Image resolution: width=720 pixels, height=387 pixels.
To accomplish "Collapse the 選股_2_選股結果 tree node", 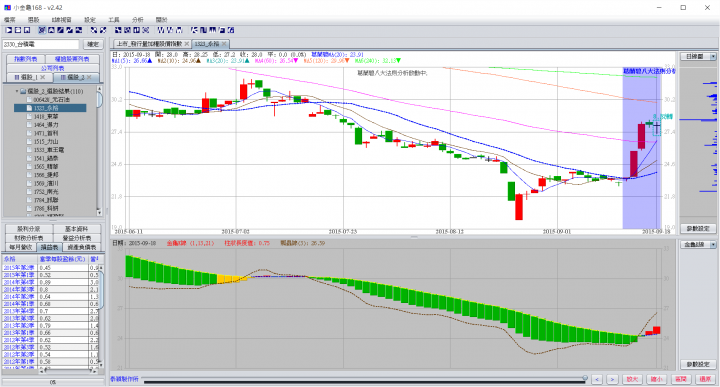I will point(17,91).
